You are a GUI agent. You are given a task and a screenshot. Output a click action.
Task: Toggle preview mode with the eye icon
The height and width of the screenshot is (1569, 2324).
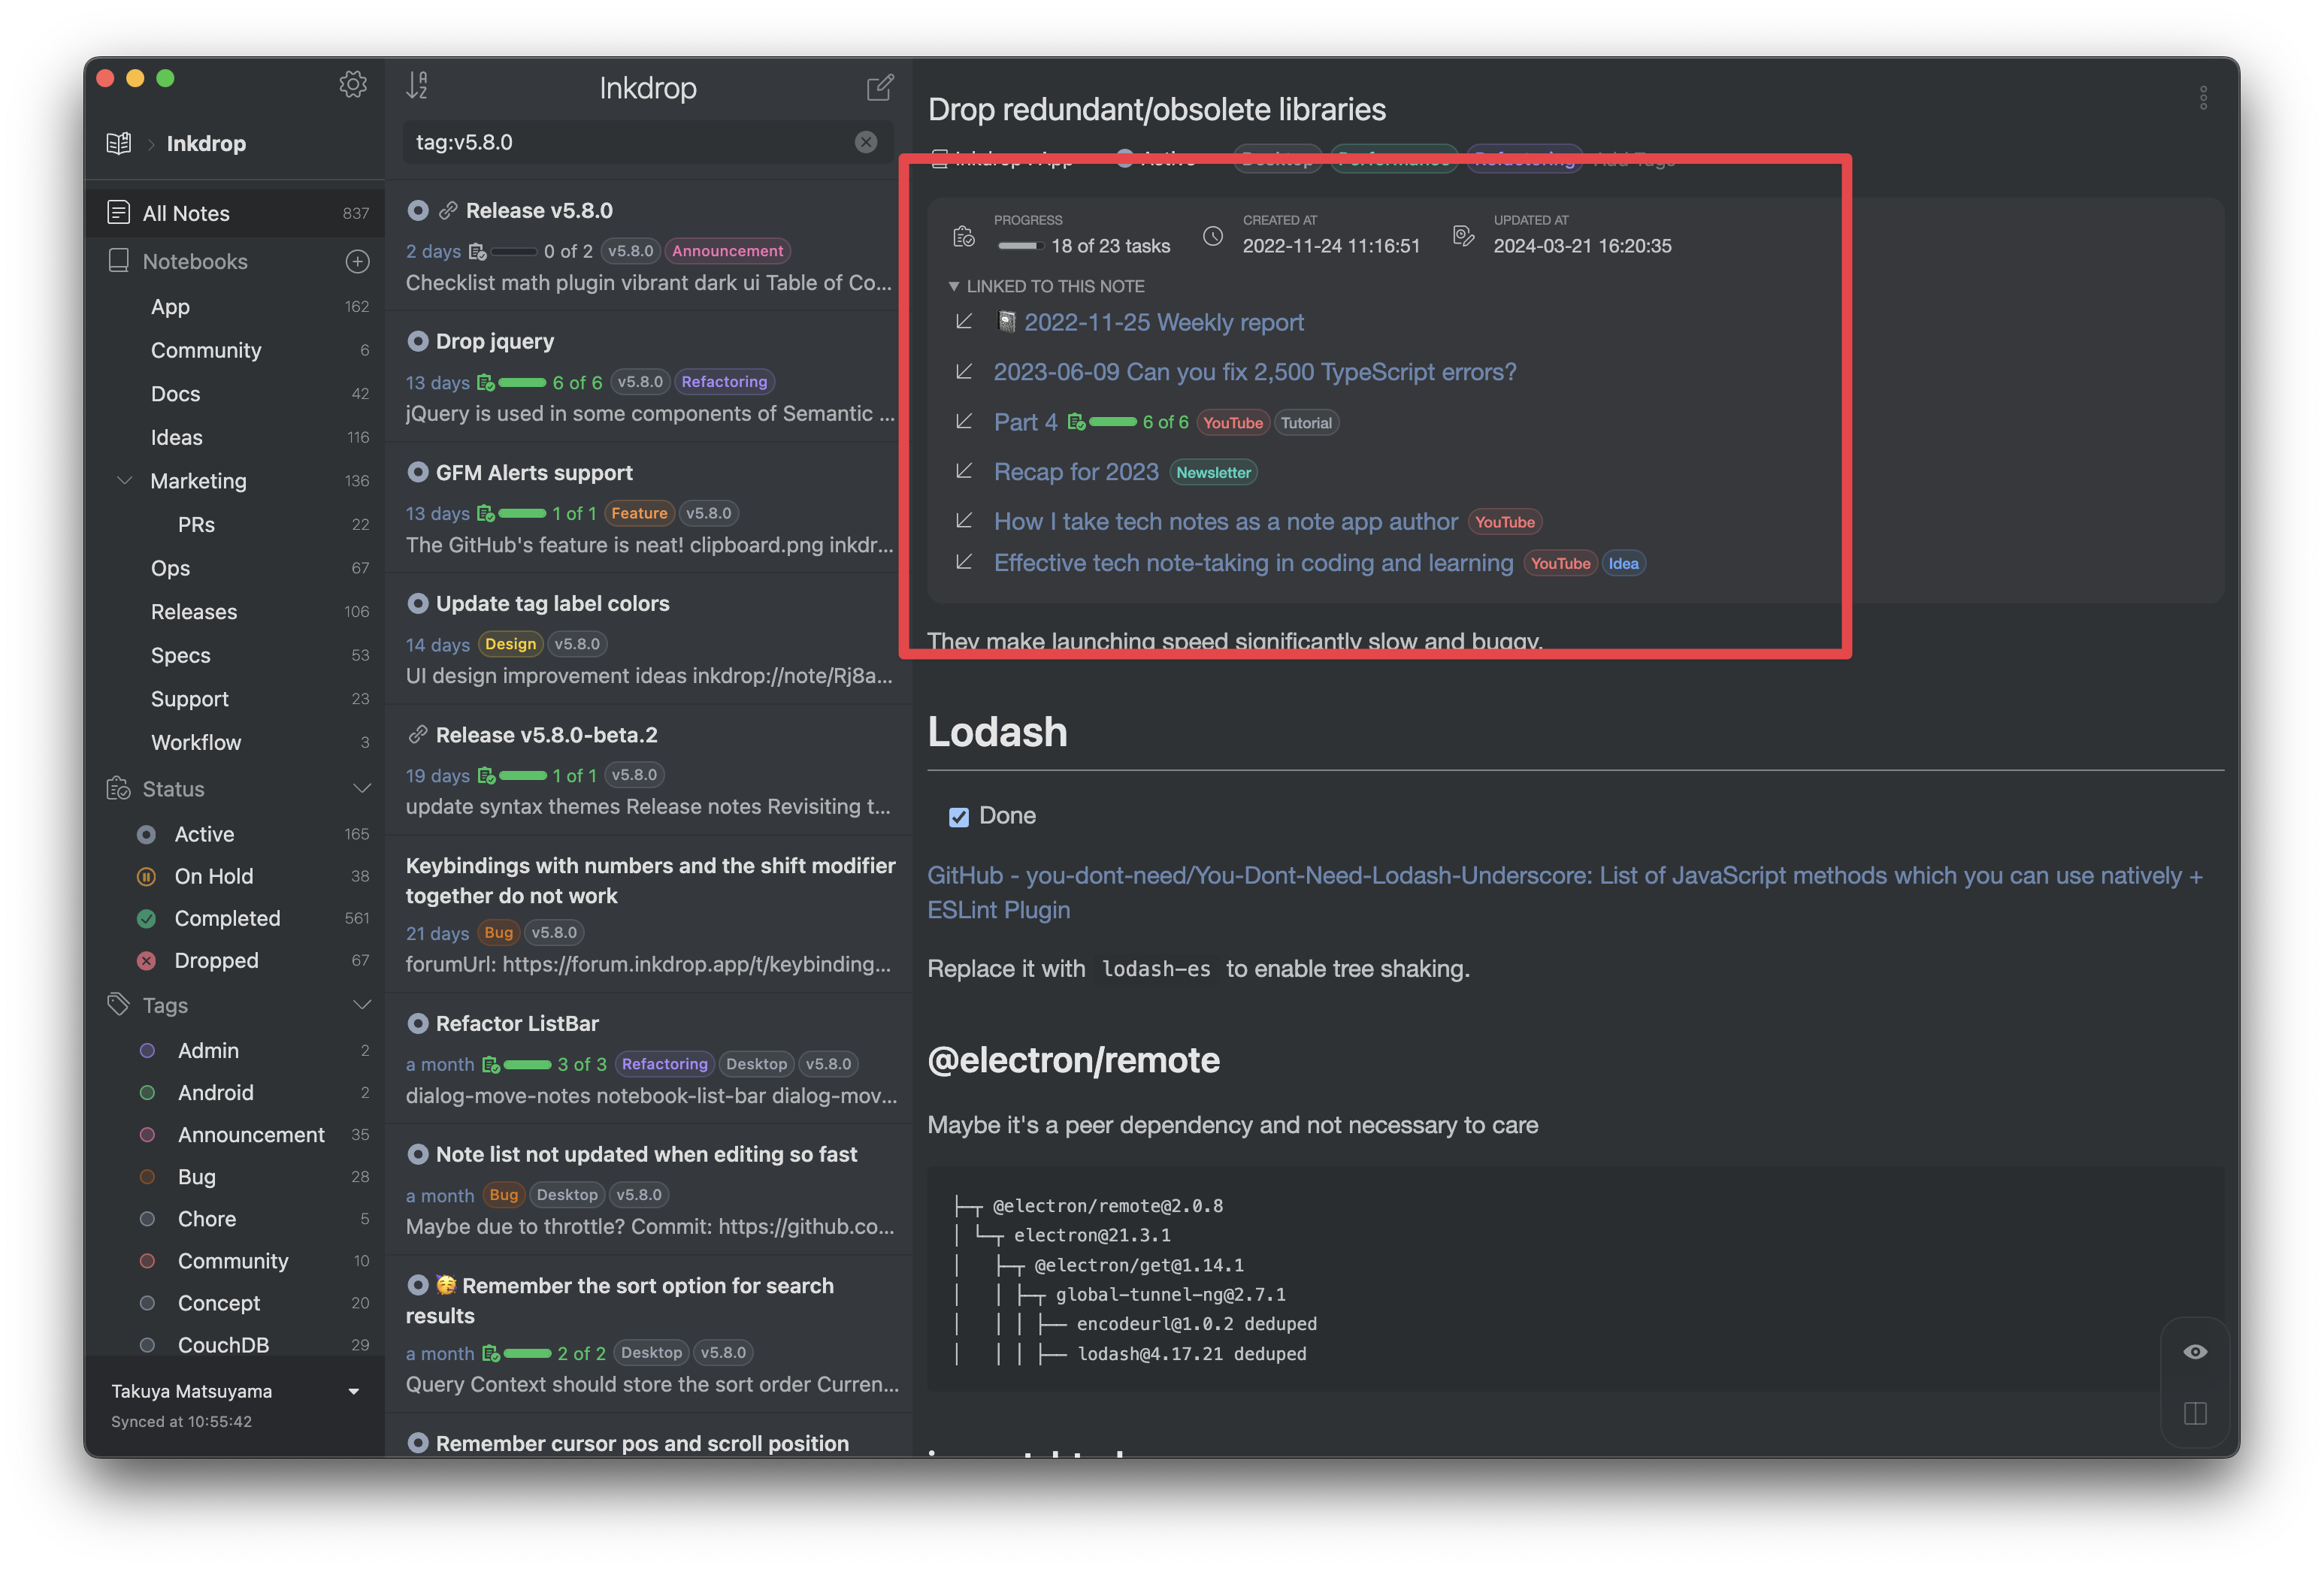pyautogui.click(x=2195, y=1352)
